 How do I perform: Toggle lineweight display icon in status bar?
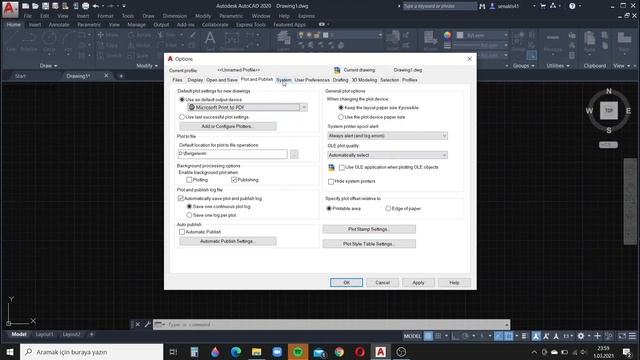click(x=524, y=336)
